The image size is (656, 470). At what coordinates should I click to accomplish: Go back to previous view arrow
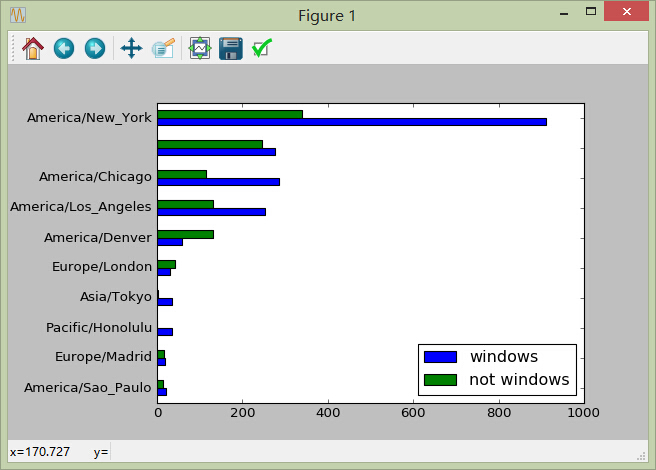64,49
